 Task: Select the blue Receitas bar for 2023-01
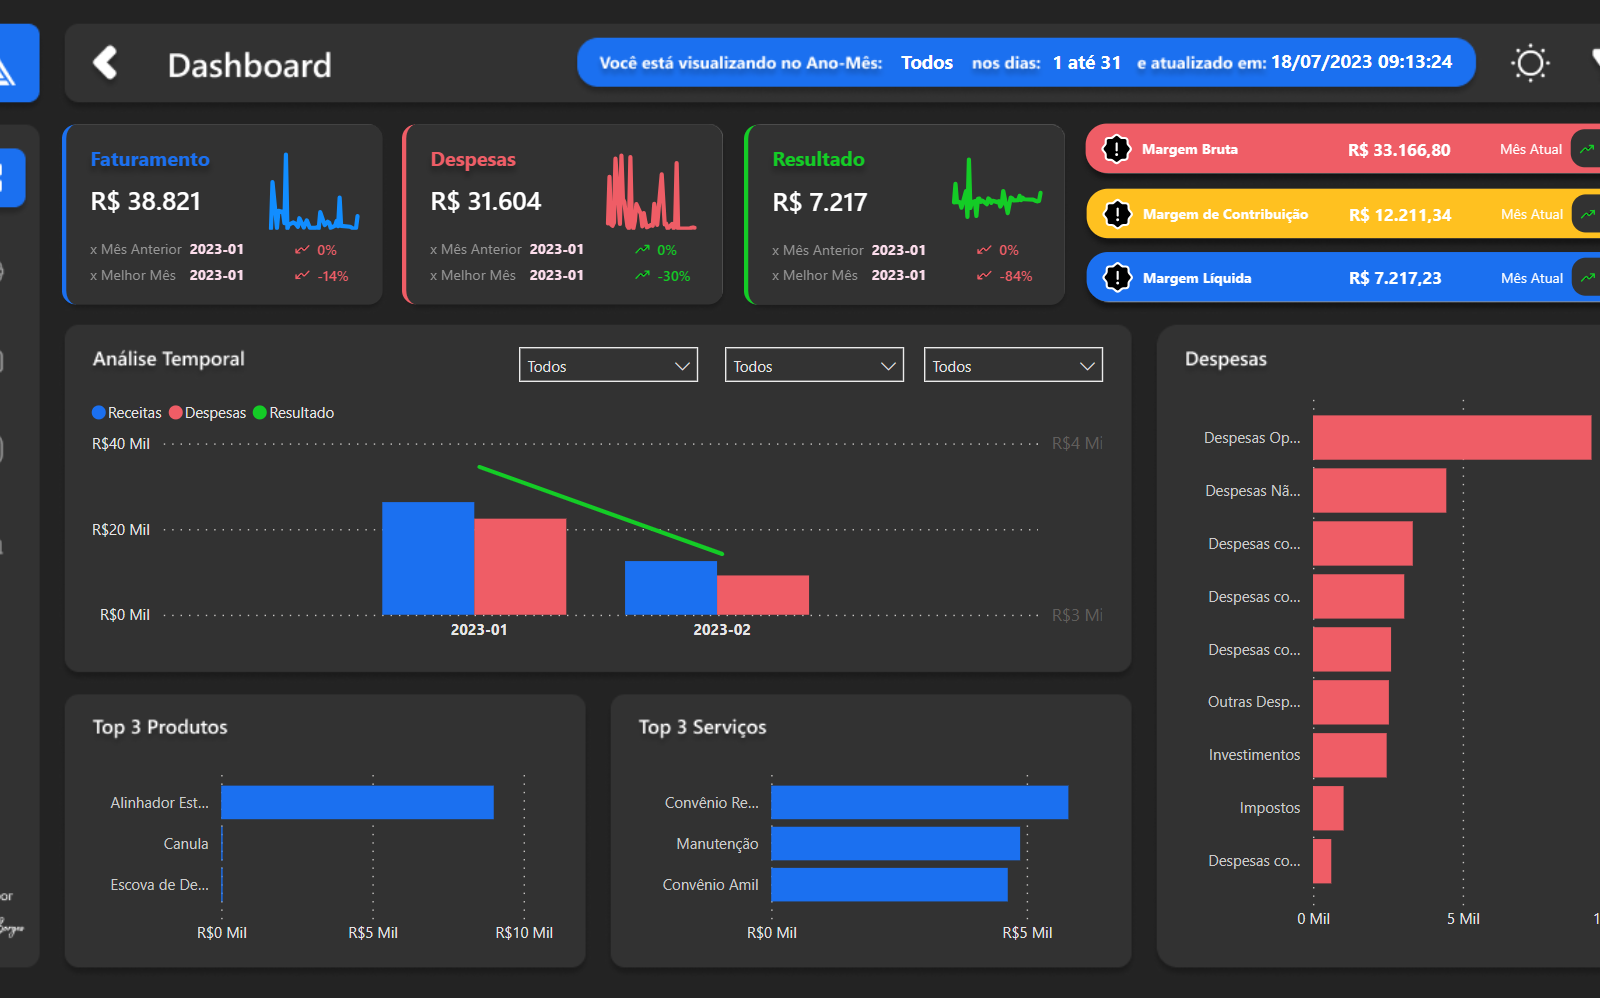(428, 558)
